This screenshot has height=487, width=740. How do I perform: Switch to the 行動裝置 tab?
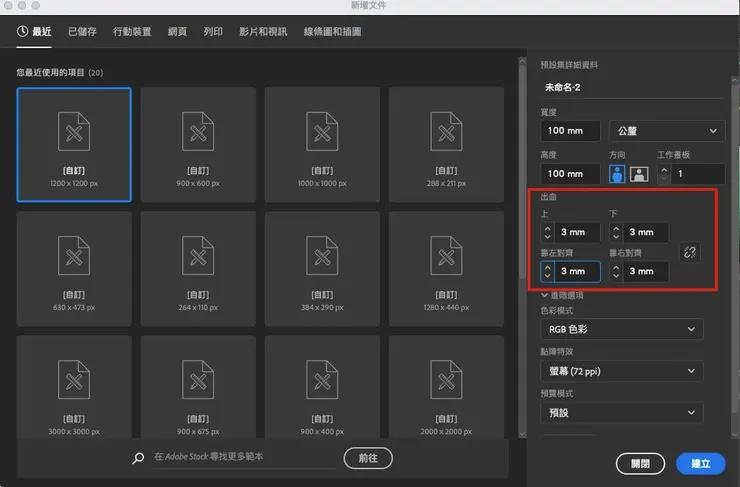tap(132, 32)
